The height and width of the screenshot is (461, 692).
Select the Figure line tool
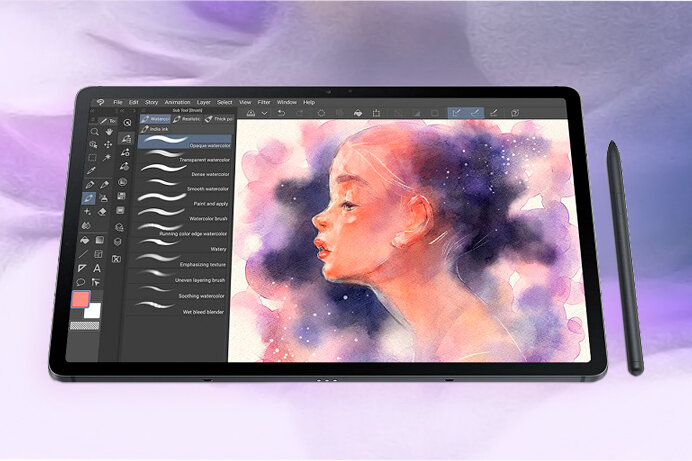click(83, 254)
